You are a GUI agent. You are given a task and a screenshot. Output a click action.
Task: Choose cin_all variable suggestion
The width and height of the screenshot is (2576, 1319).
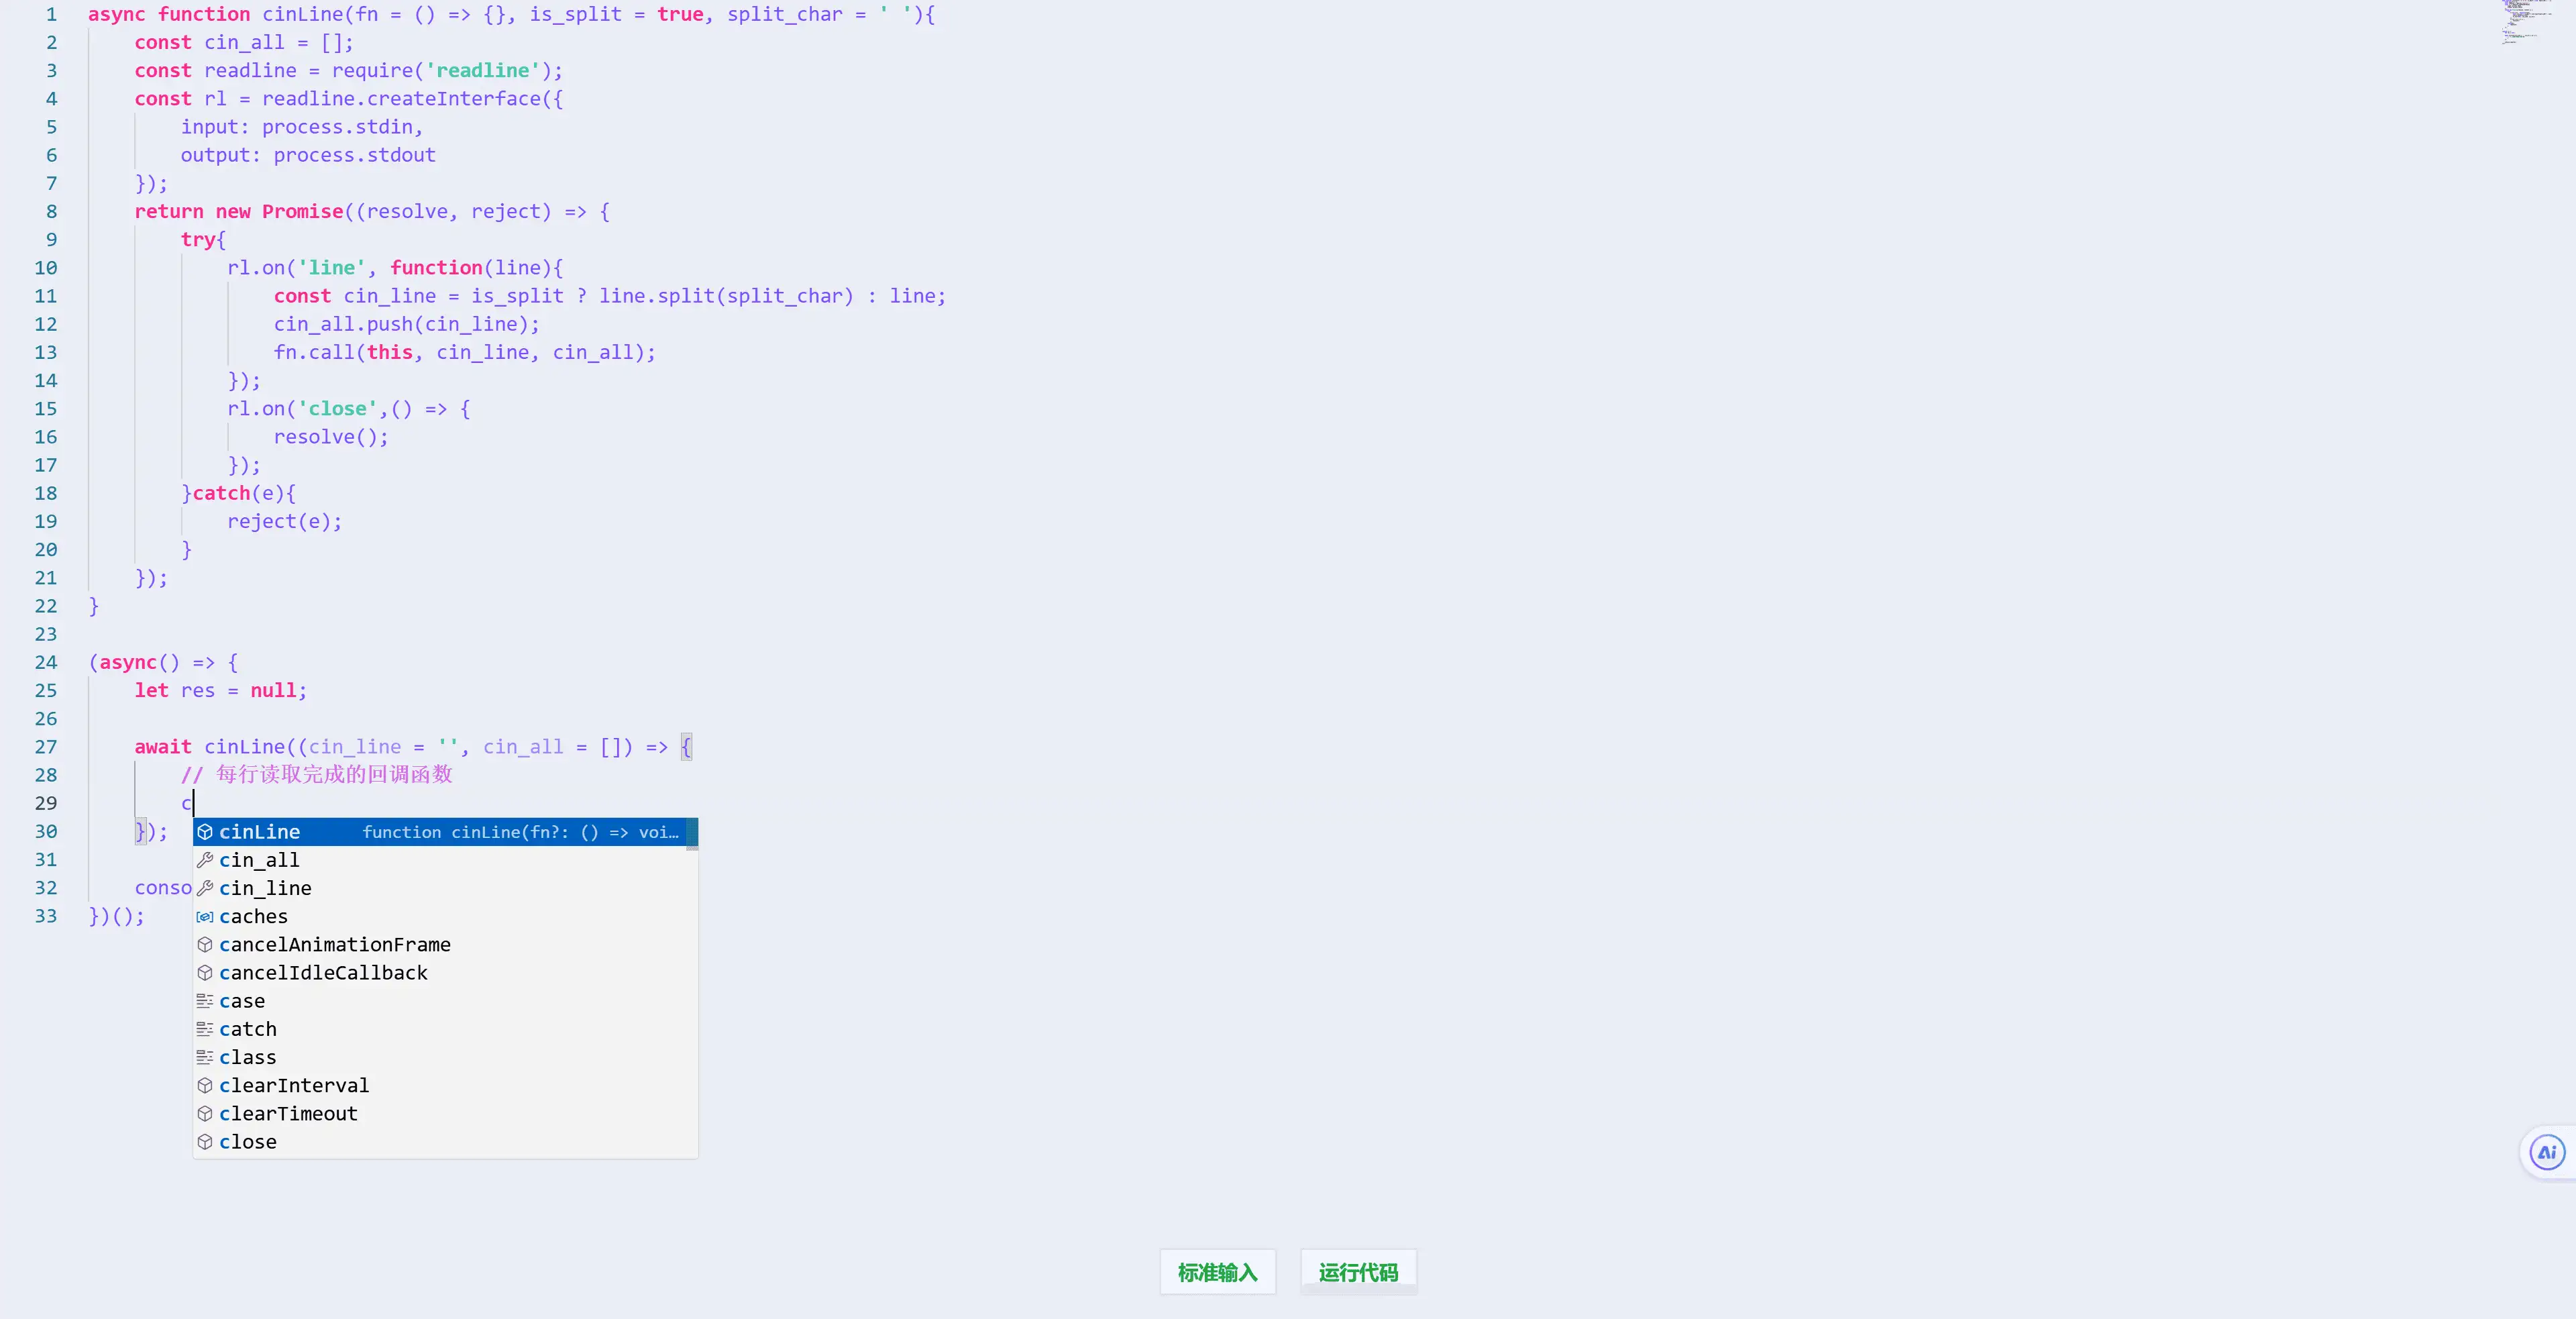(259, 860)
